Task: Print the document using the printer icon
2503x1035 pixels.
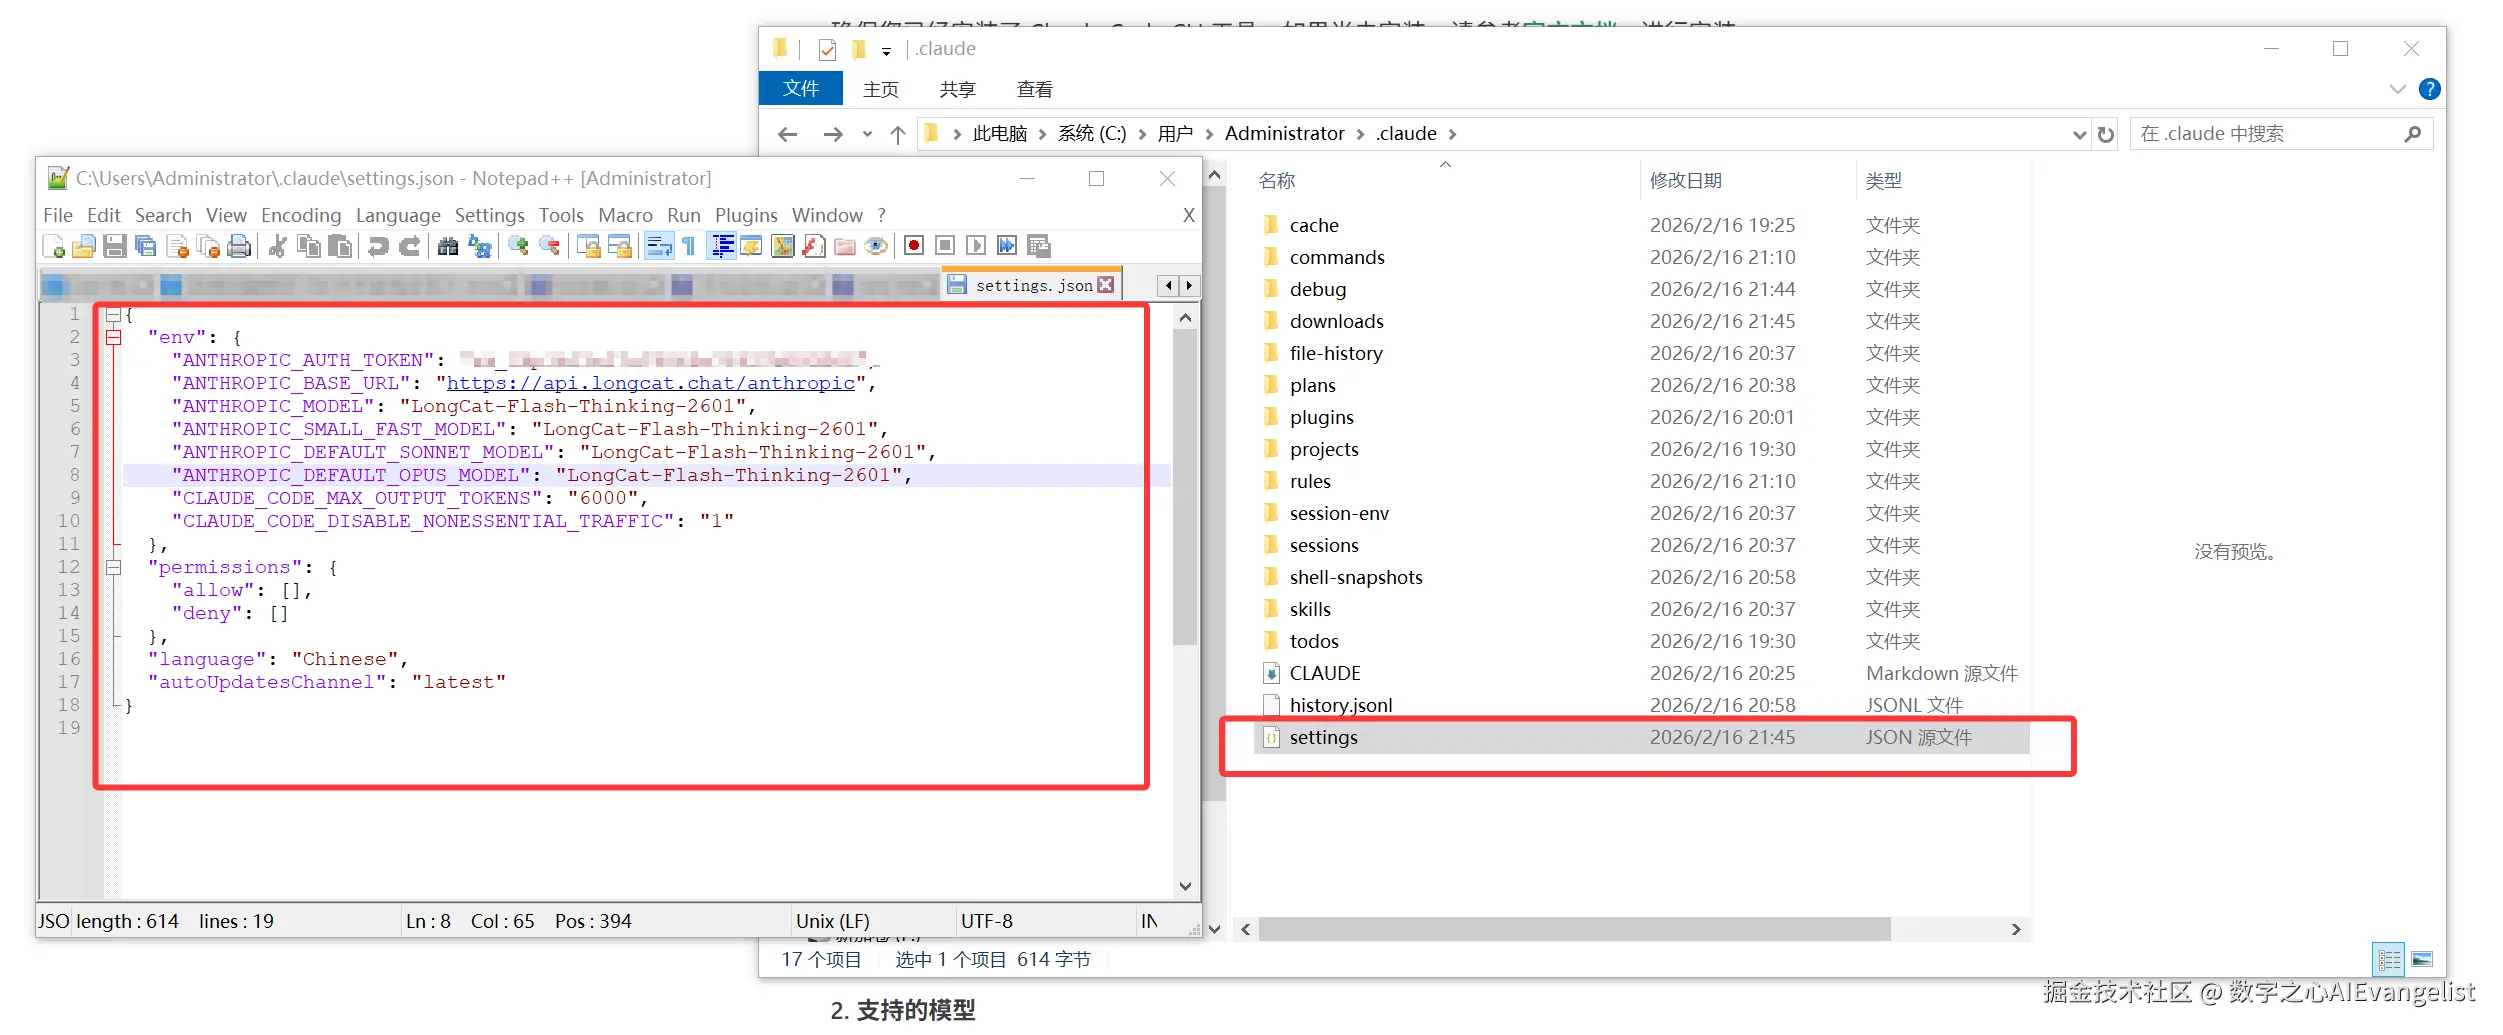Action: click(239, 246)
